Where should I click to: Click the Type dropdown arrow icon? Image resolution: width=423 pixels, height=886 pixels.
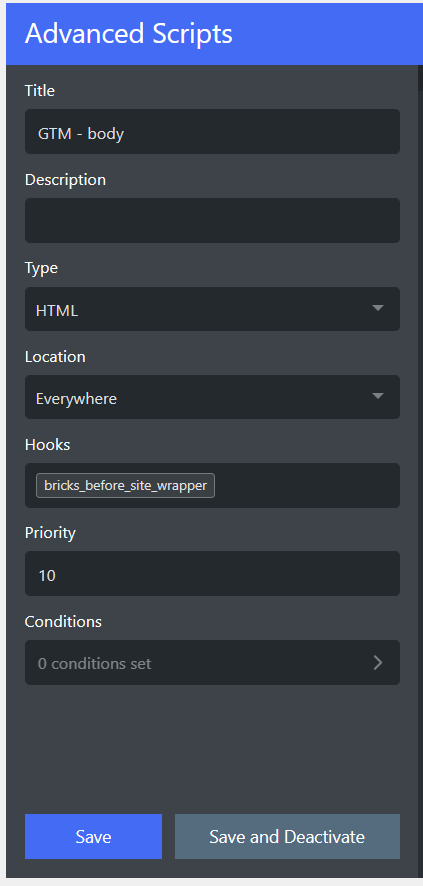(378, 308)
